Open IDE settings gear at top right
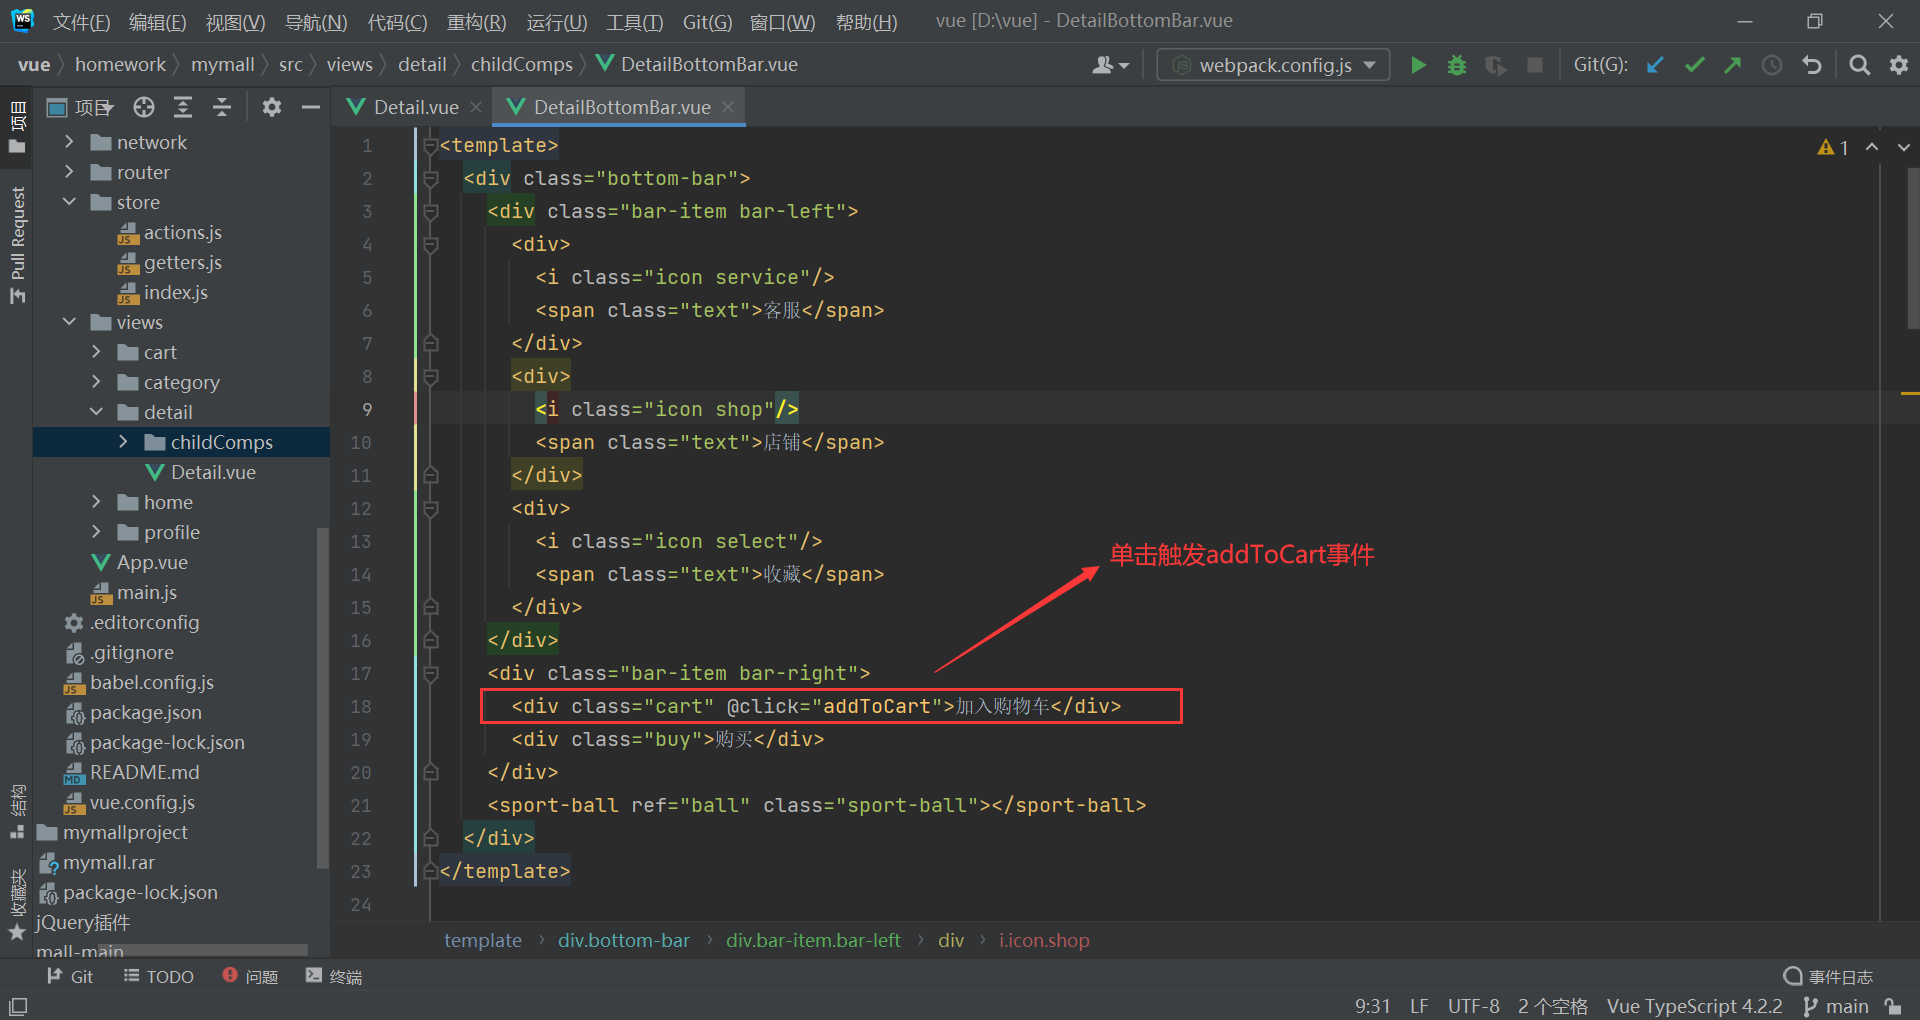 pos(1898,65)
